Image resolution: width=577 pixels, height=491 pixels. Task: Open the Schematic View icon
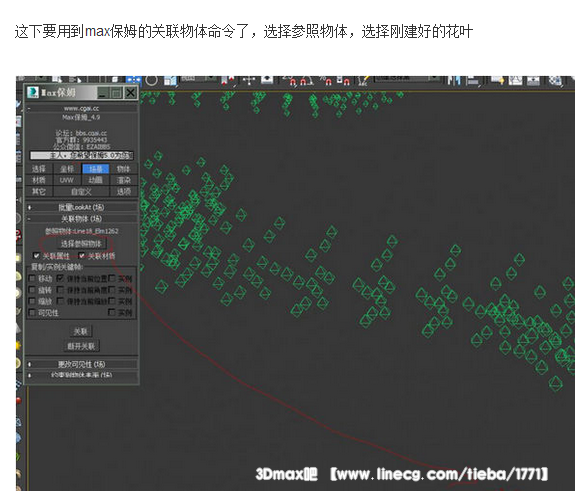(x=534, y=81)
